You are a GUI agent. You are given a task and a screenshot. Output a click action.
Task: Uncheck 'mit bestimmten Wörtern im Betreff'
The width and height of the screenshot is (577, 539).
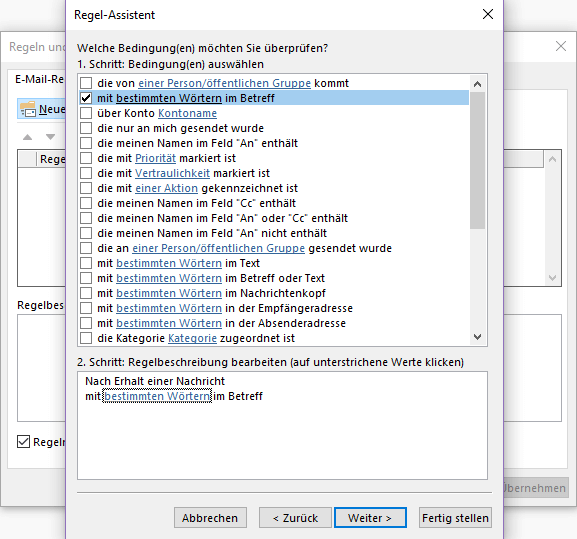click(x=86, y=98)
